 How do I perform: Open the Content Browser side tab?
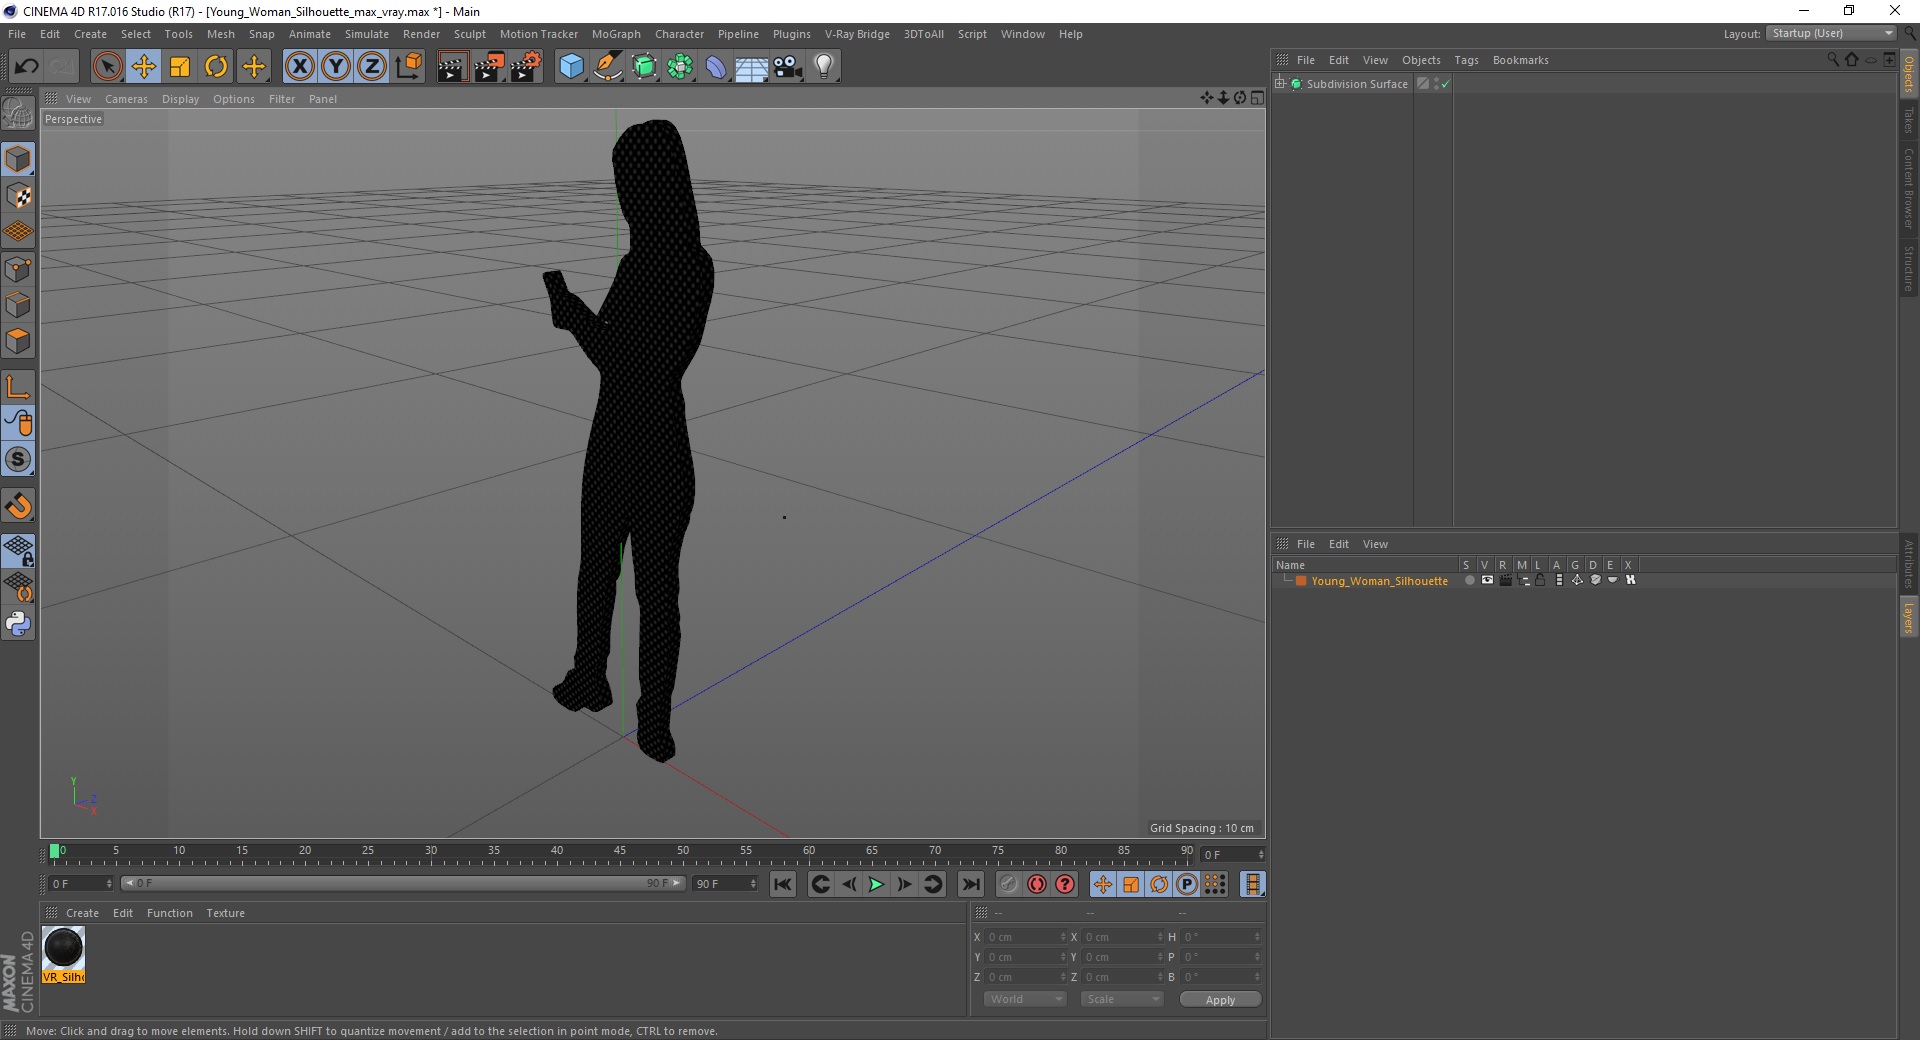pos(1909,188)
